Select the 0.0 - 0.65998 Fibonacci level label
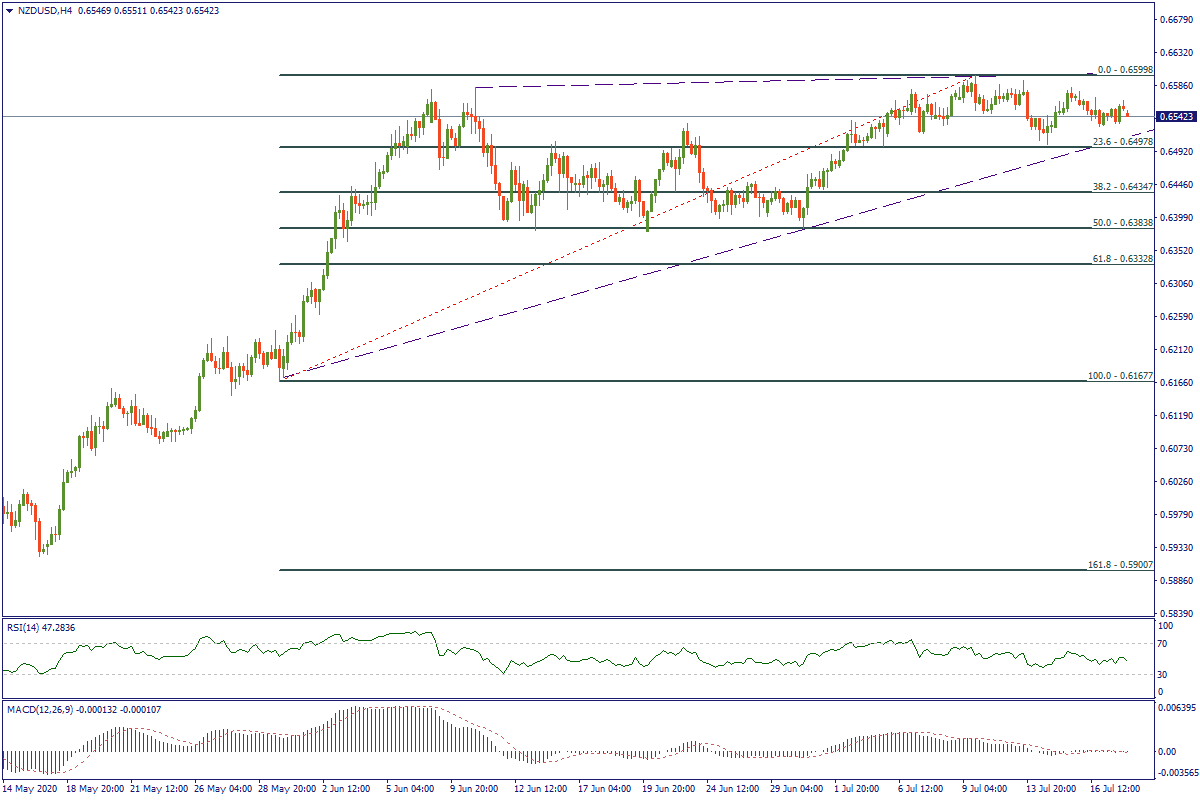The image size is (1200, 800). (1126, 70)
